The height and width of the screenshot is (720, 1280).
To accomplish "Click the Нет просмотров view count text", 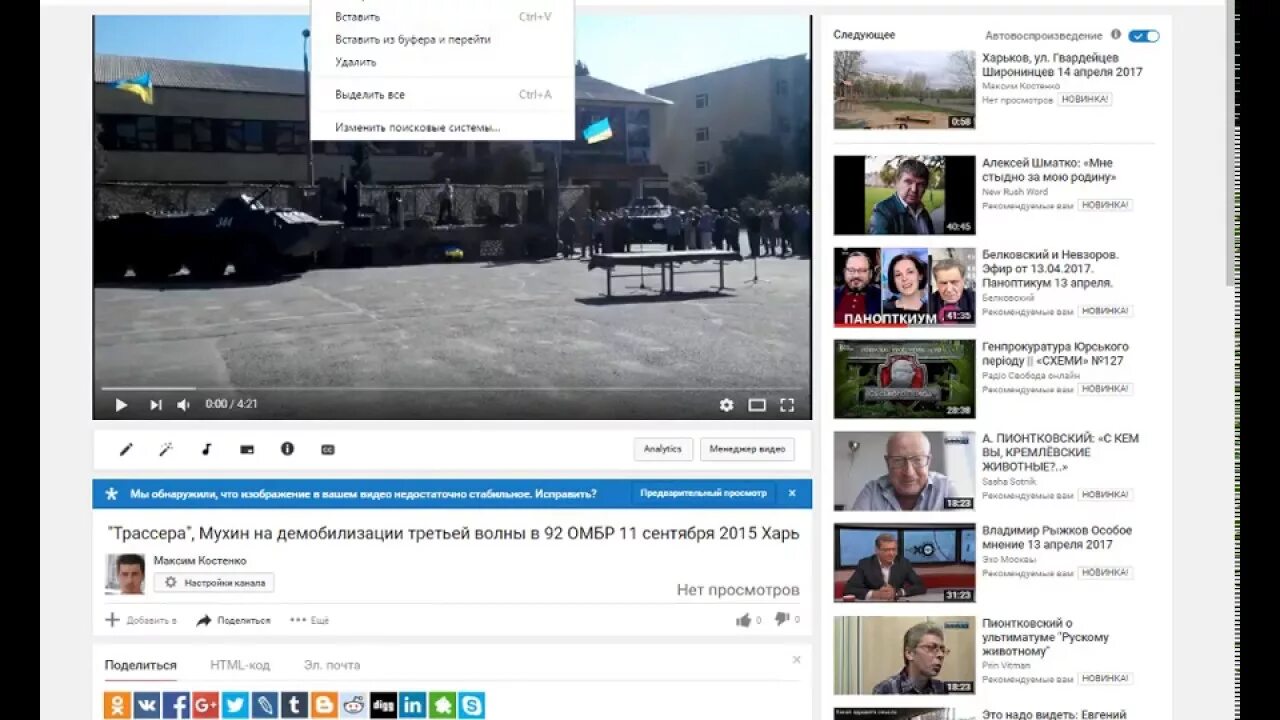I will pos(738,590).
